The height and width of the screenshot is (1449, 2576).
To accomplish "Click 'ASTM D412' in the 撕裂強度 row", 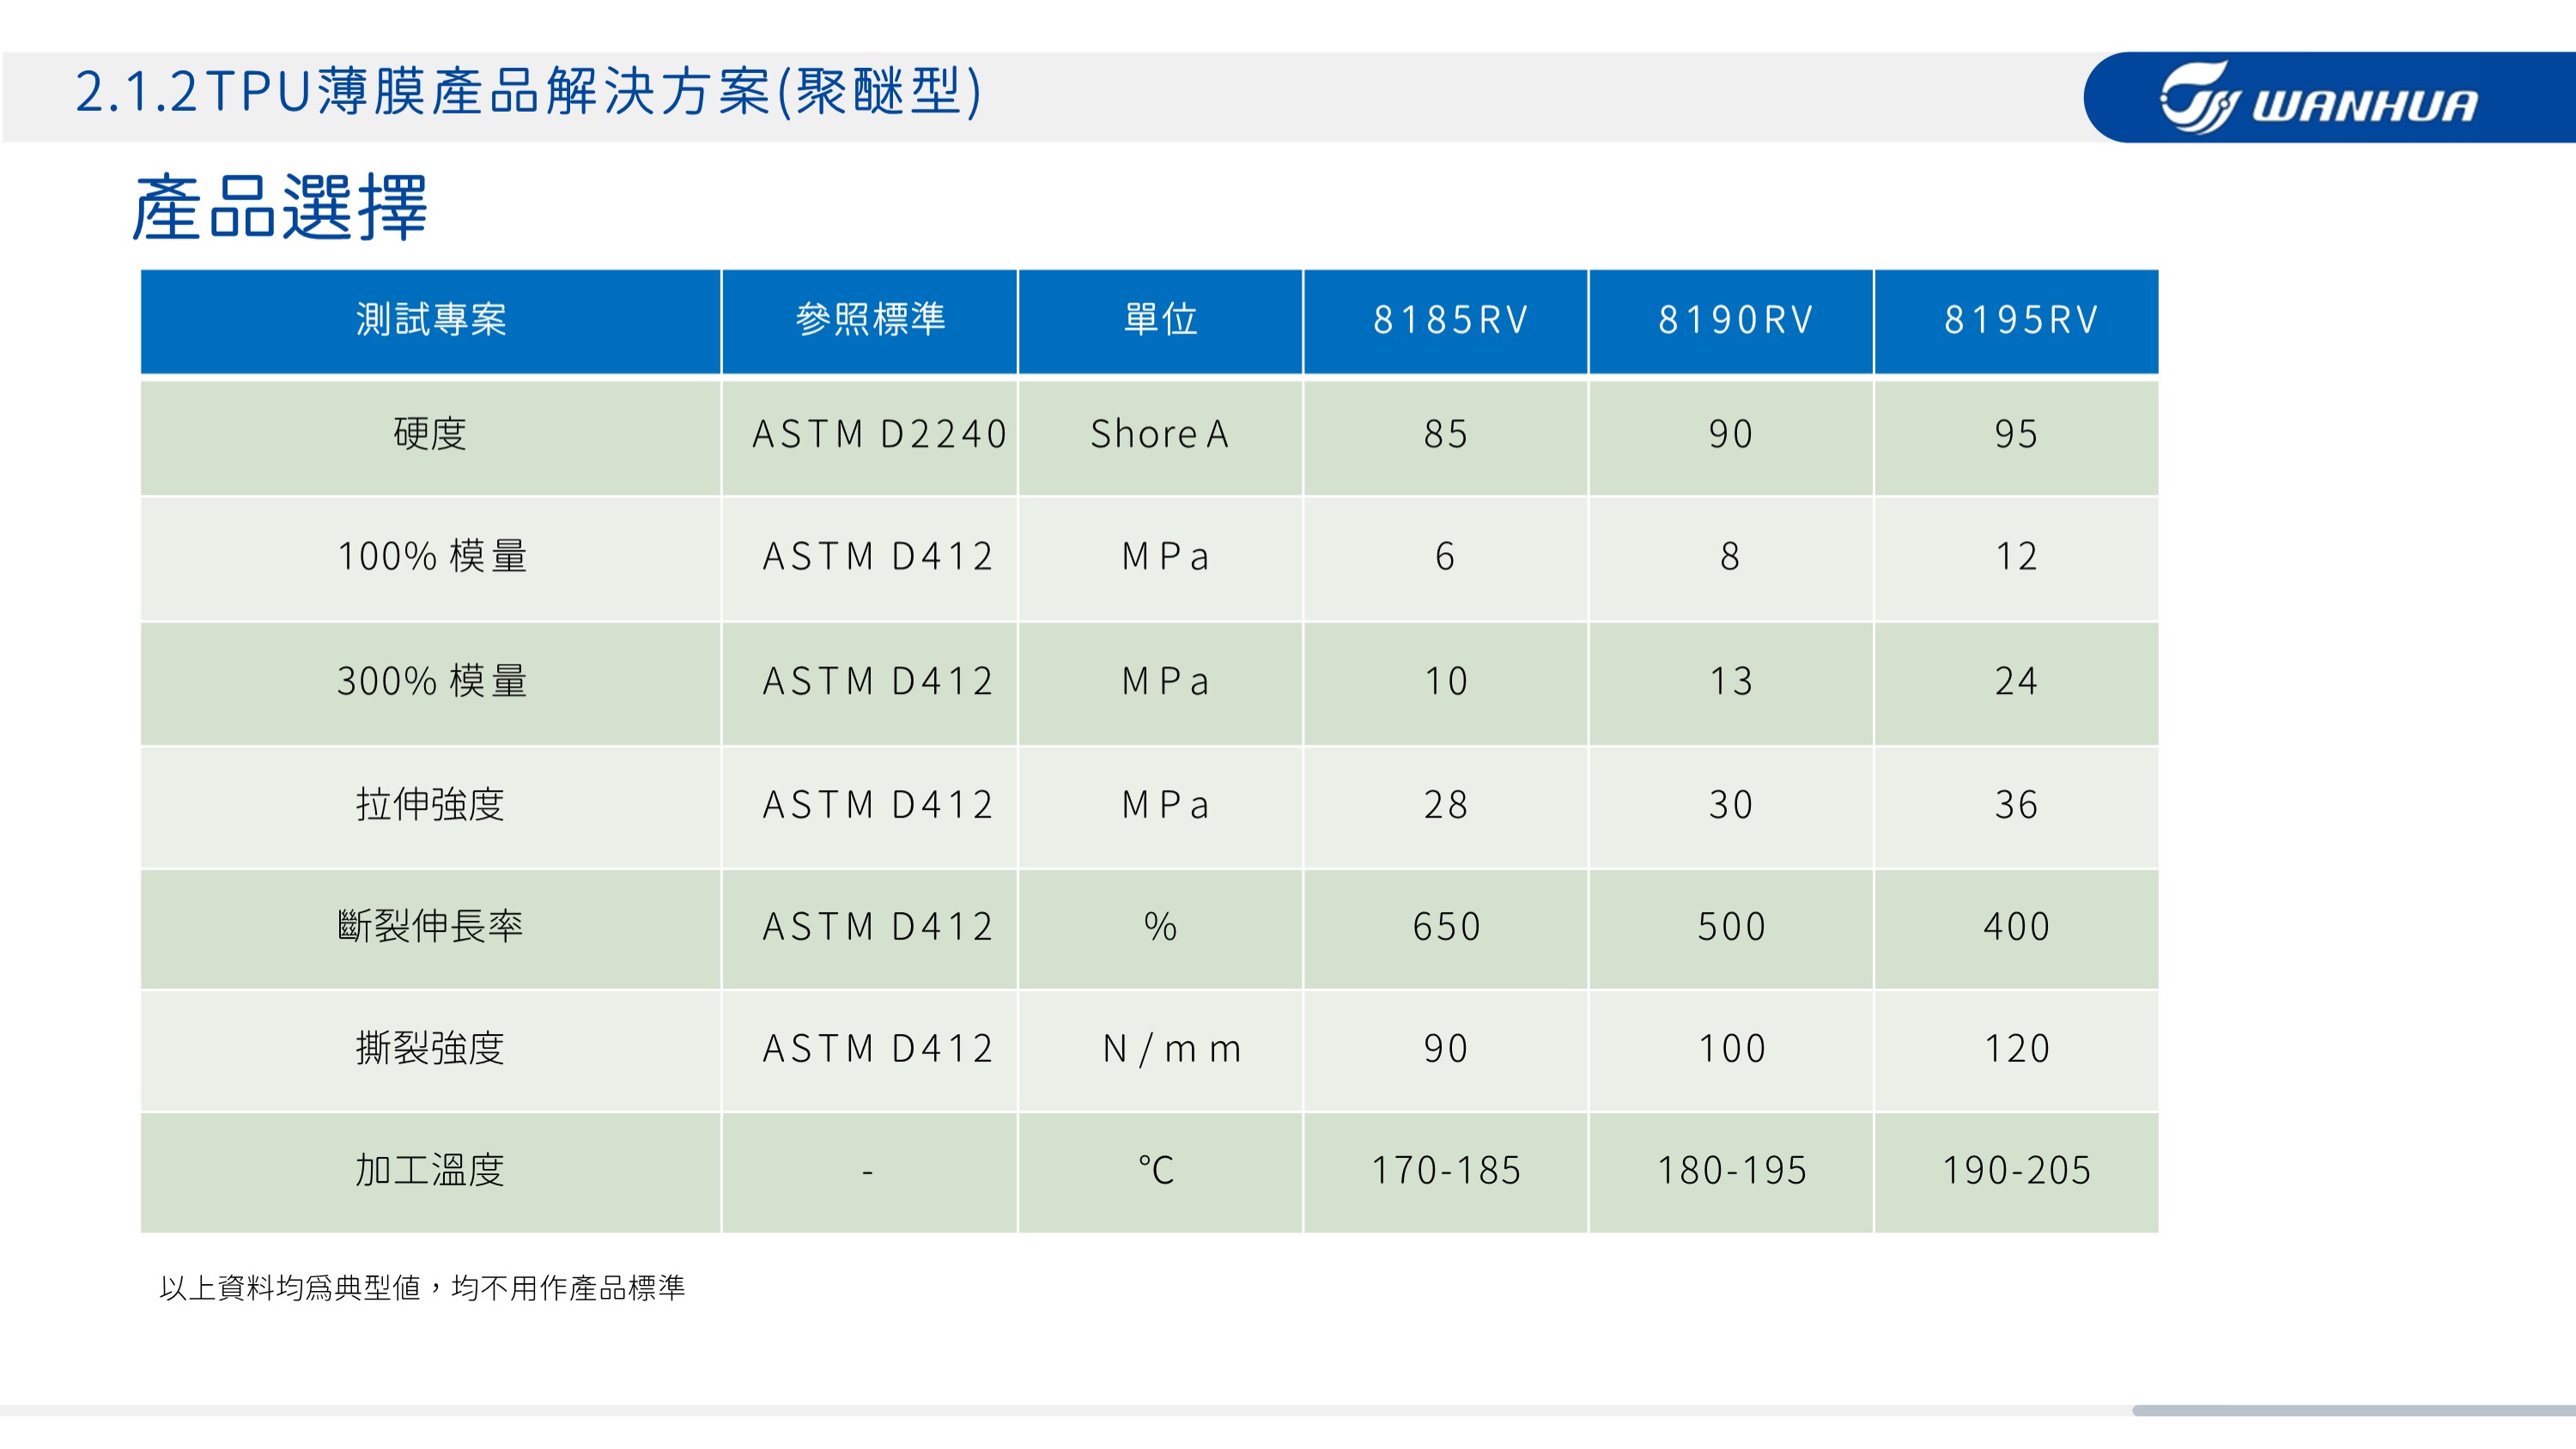I will coord(877,1049).
